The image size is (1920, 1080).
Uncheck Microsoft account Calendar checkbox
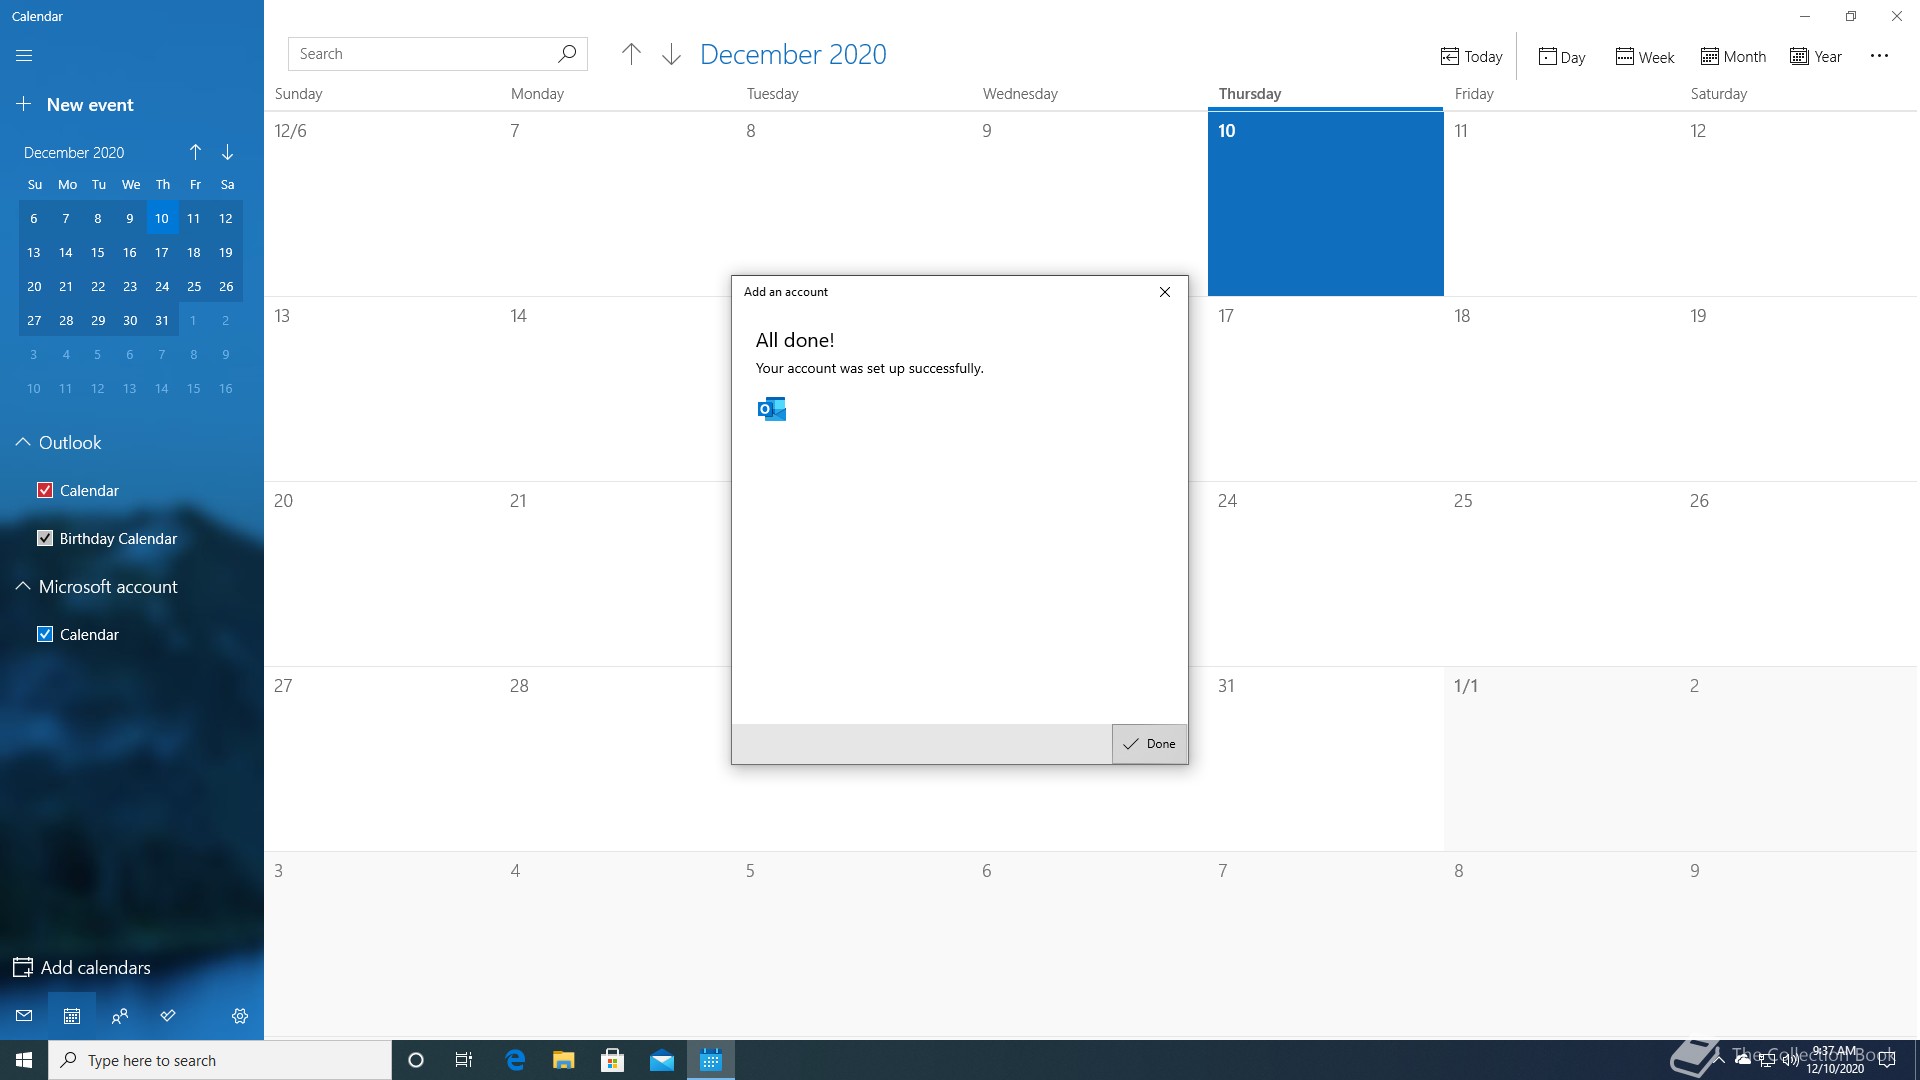[45, 634]
